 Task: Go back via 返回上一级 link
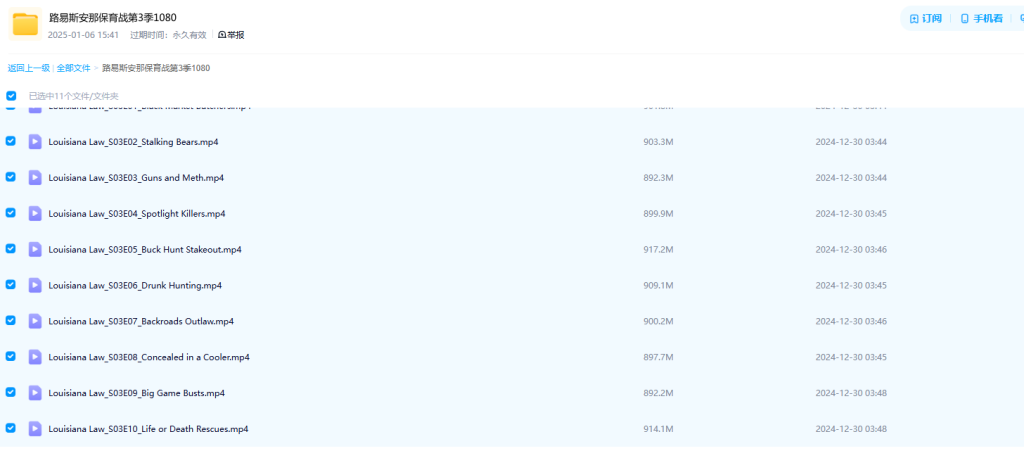click(29, 68)
